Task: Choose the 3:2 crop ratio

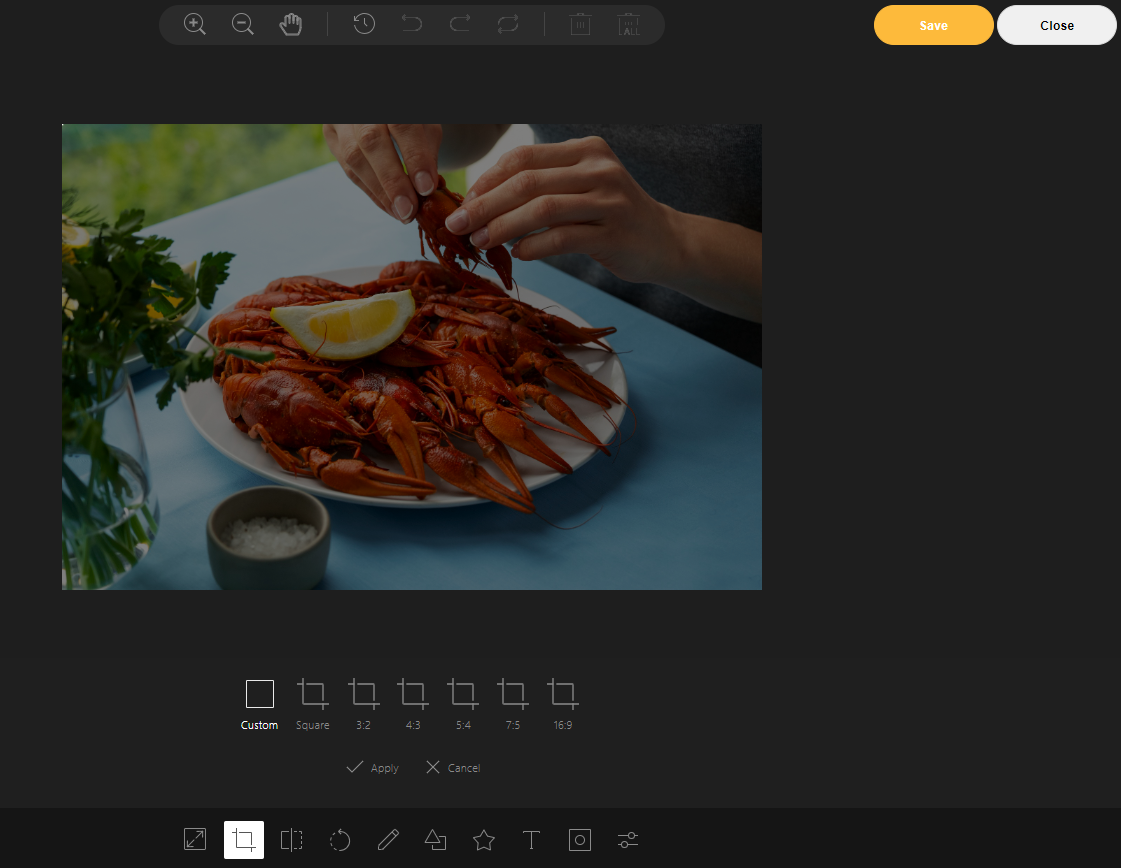Action: tap(363, 705)
